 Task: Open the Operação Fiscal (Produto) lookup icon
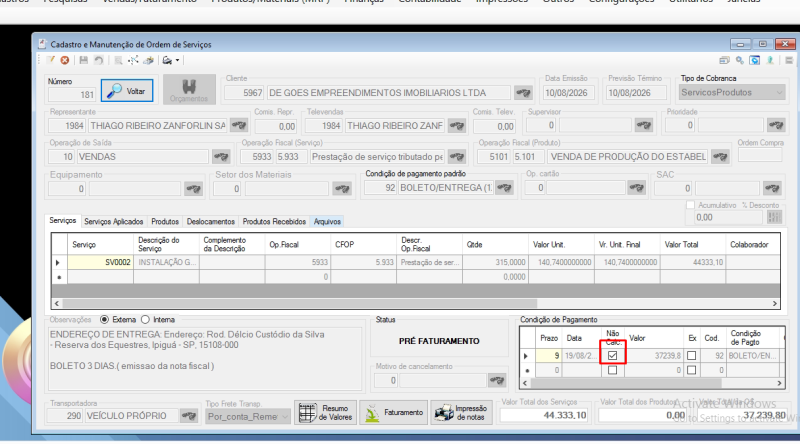click(x=720, y=157)
